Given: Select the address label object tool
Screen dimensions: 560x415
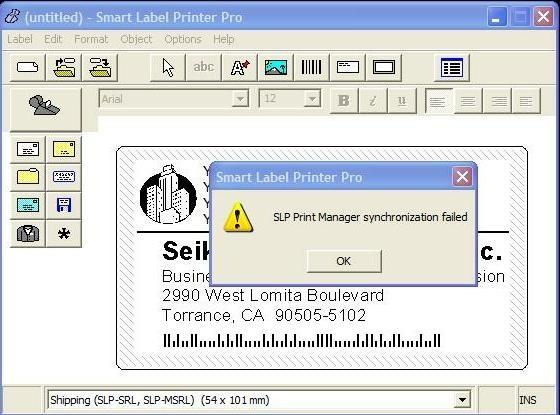Looking at the screenshot, I should 348,67.
